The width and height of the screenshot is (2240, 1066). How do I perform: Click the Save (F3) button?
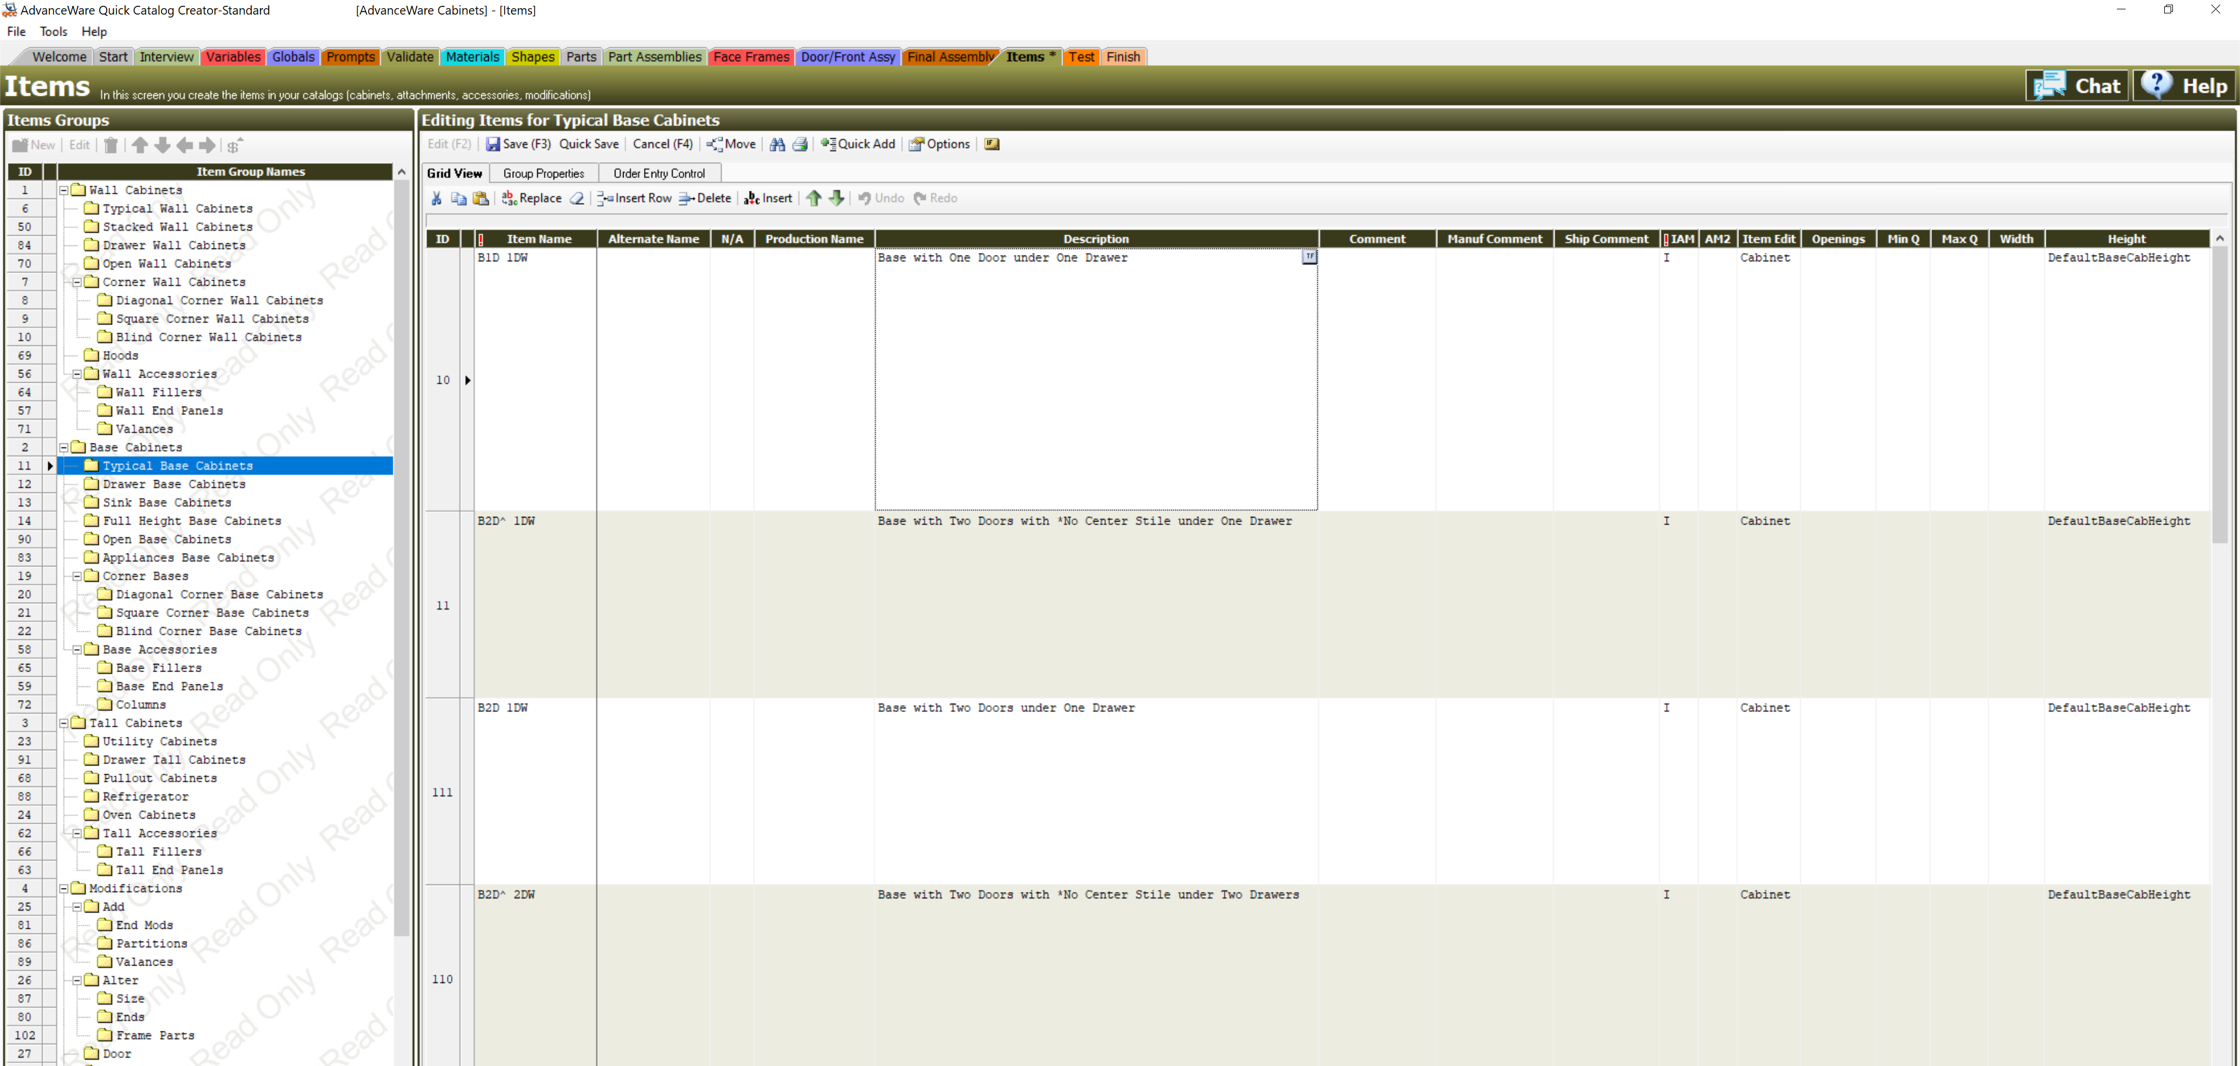click(518, 145)
